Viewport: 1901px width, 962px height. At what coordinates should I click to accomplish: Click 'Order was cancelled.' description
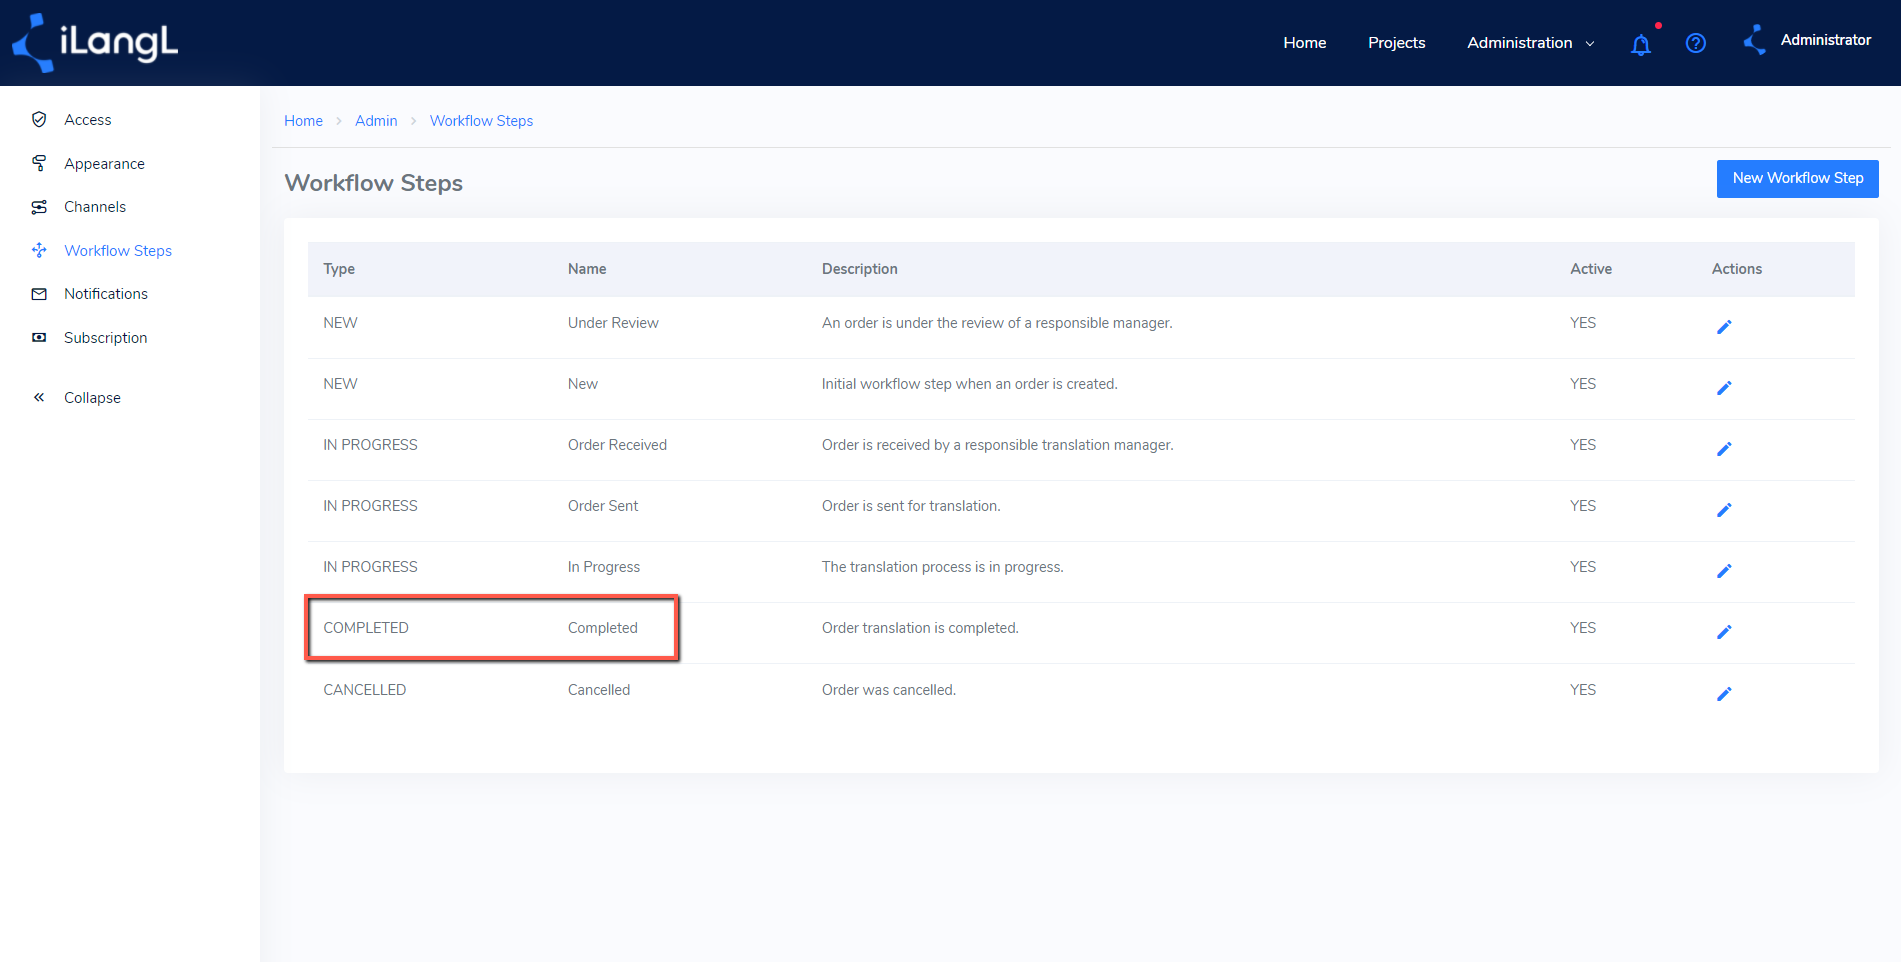(889, 690)
